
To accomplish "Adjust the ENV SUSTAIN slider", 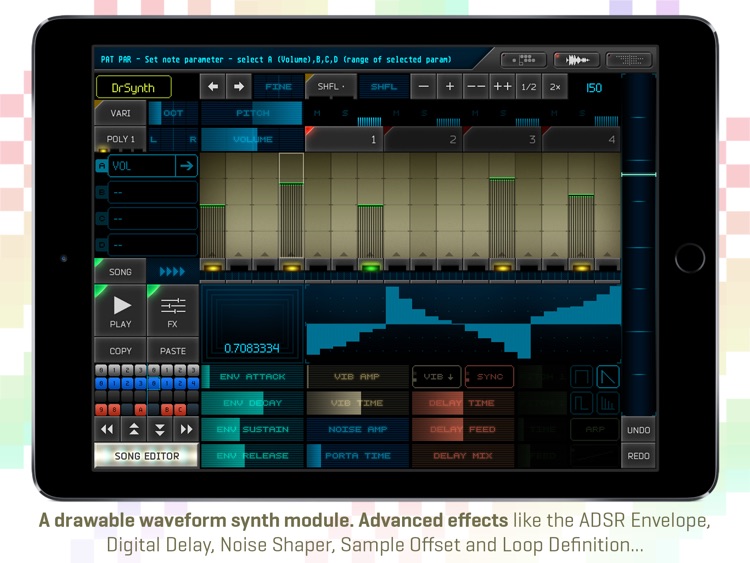I will (253, 429).
